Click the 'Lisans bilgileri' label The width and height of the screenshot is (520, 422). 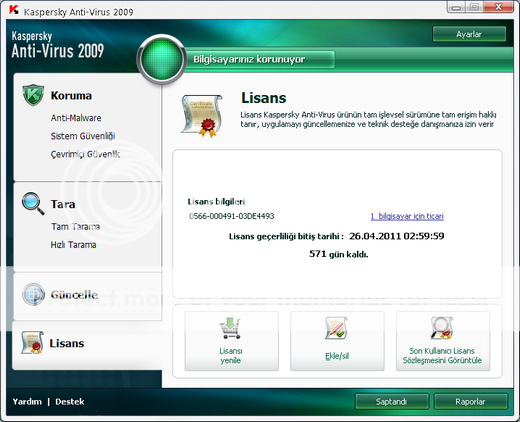[216, 202]
